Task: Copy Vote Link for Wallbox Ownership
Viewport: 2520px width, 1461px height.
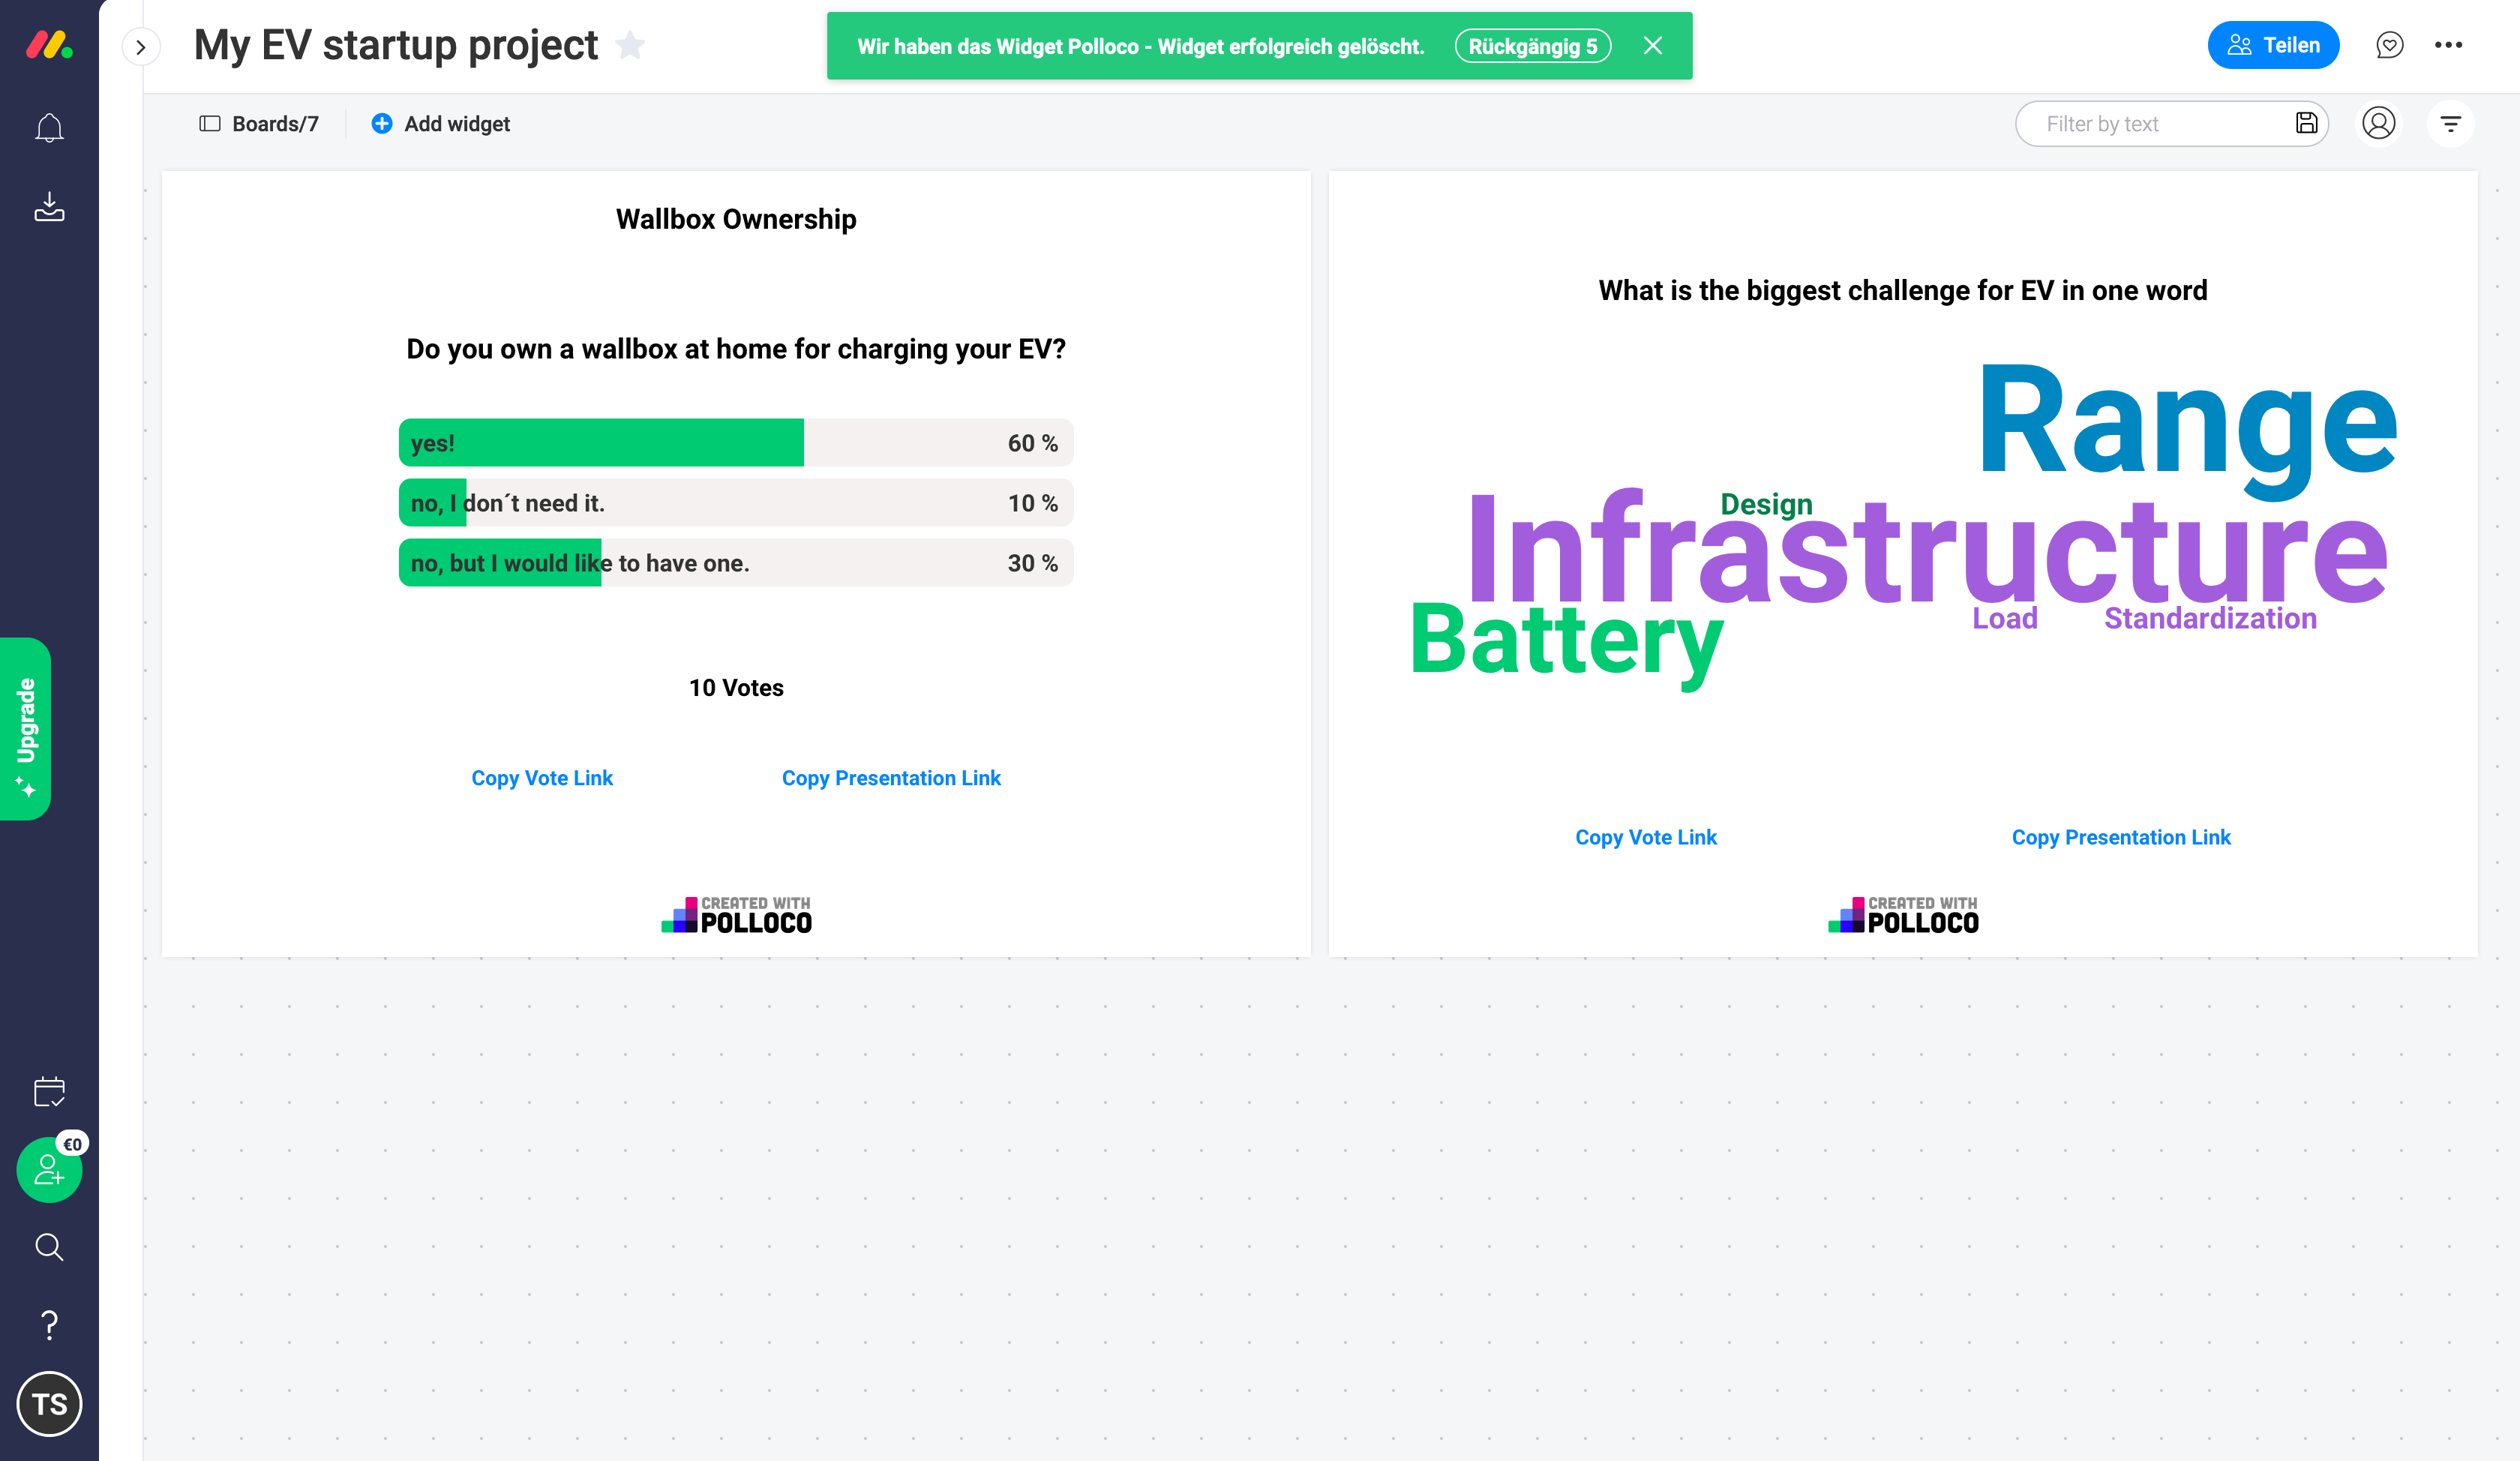Action: coord(542,778)
